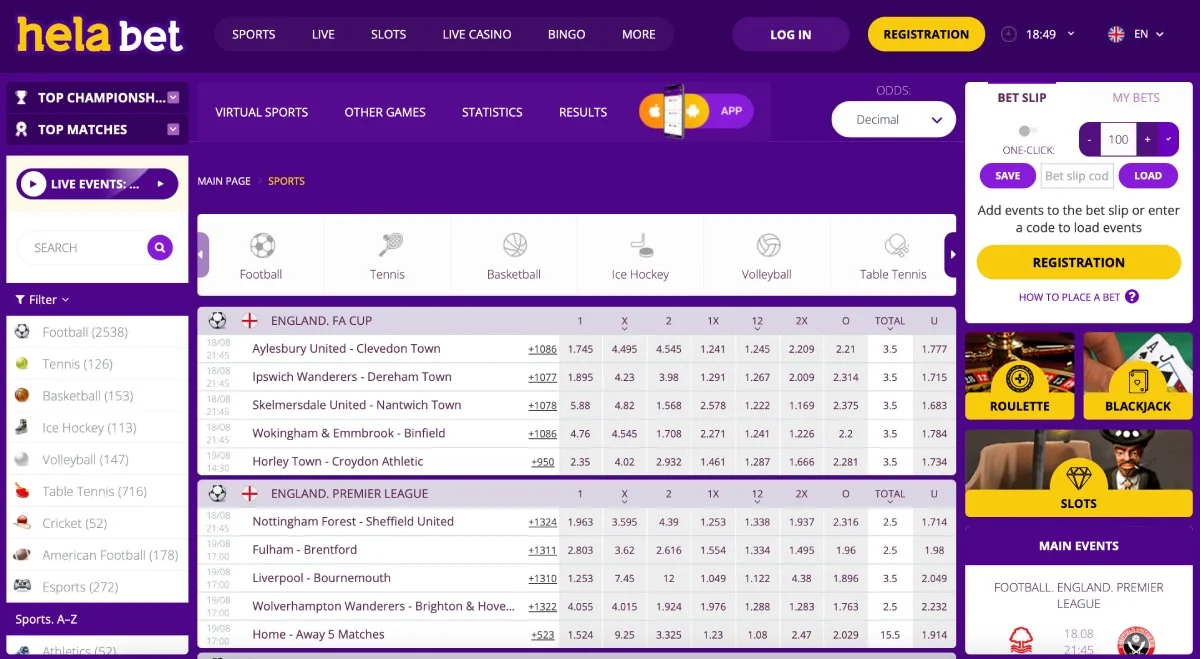Open the Live menu item
This screenshot has width=1200, height=659.
click(323, 34)
